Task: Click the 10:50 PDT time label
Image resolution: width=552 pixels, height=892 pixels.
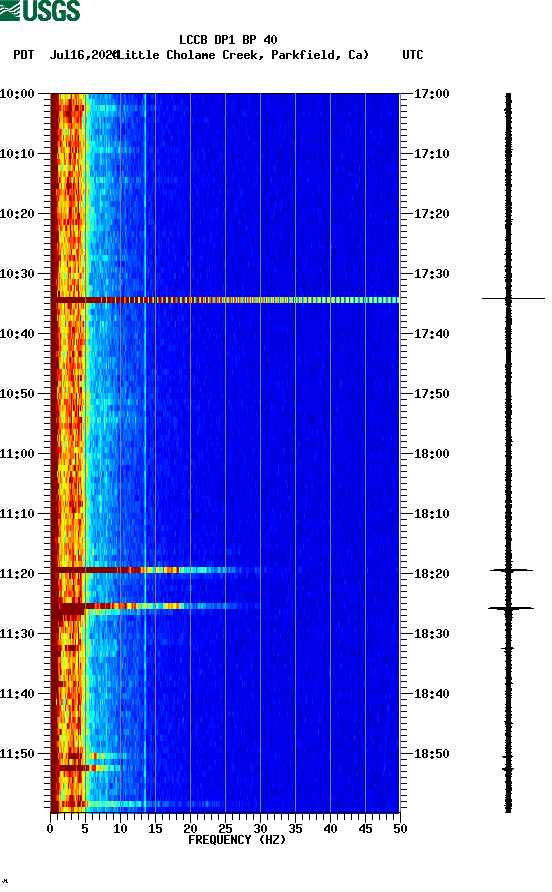Action: point(17,394)
